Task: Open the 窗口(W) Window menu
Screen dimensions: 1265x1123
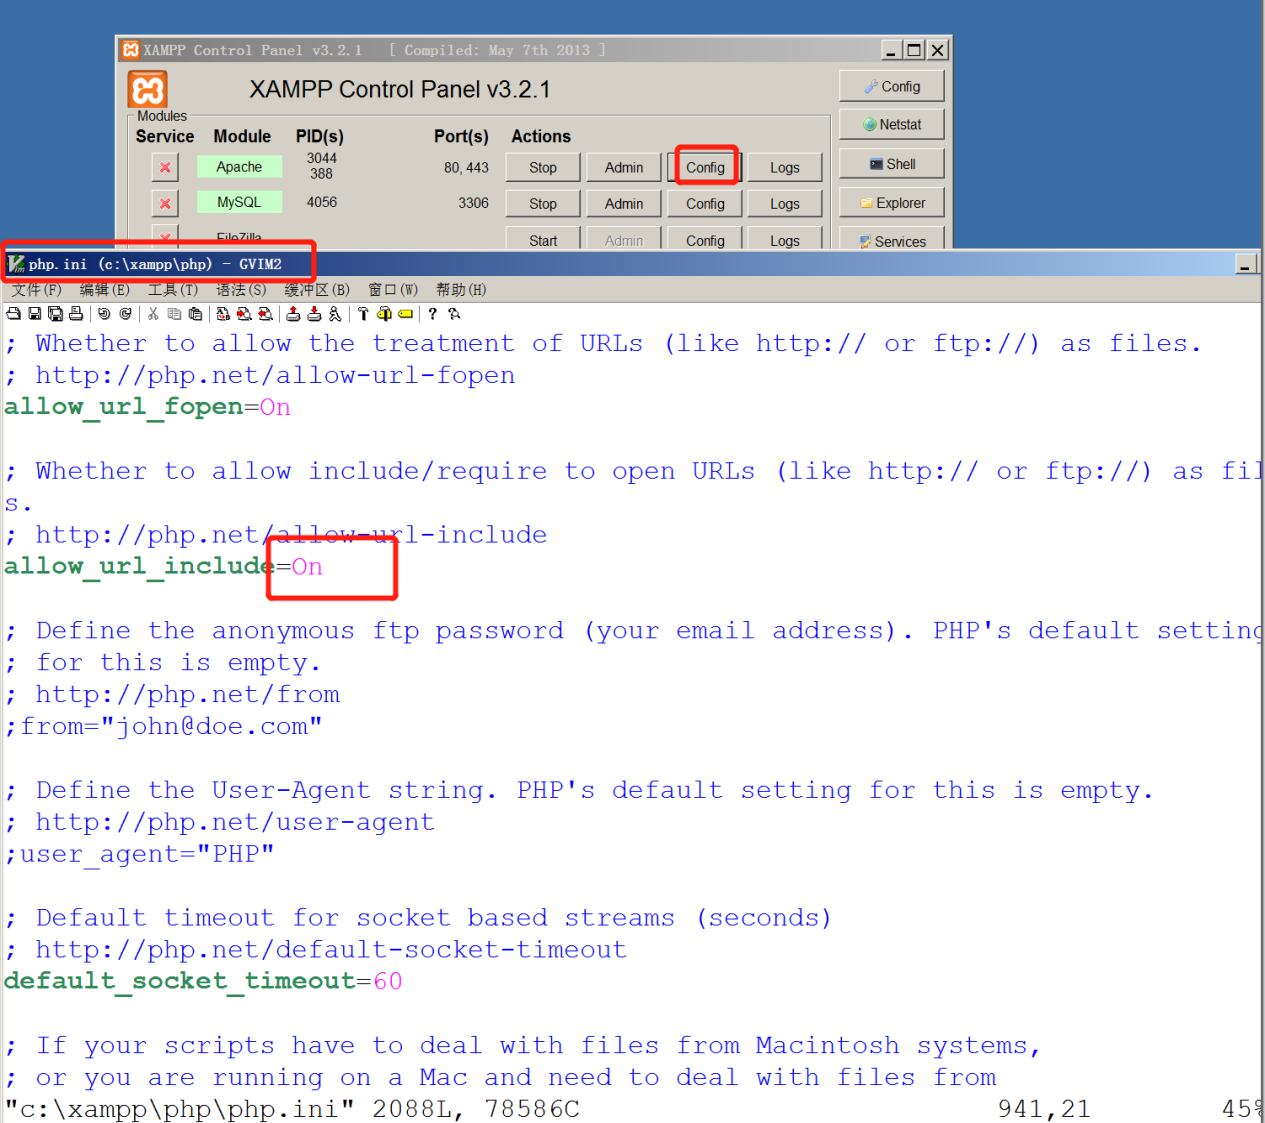Action: coord(393,290)
